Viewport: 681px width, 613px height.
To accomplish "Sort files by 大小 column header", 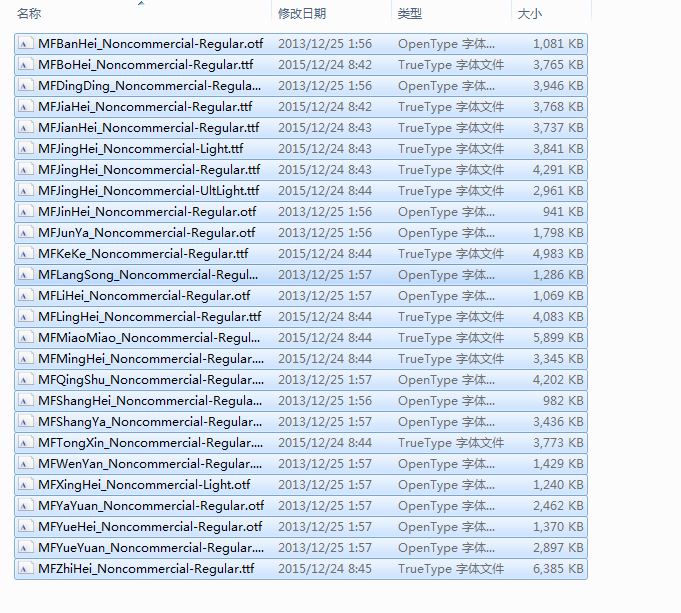I will [x=529, y=14].
